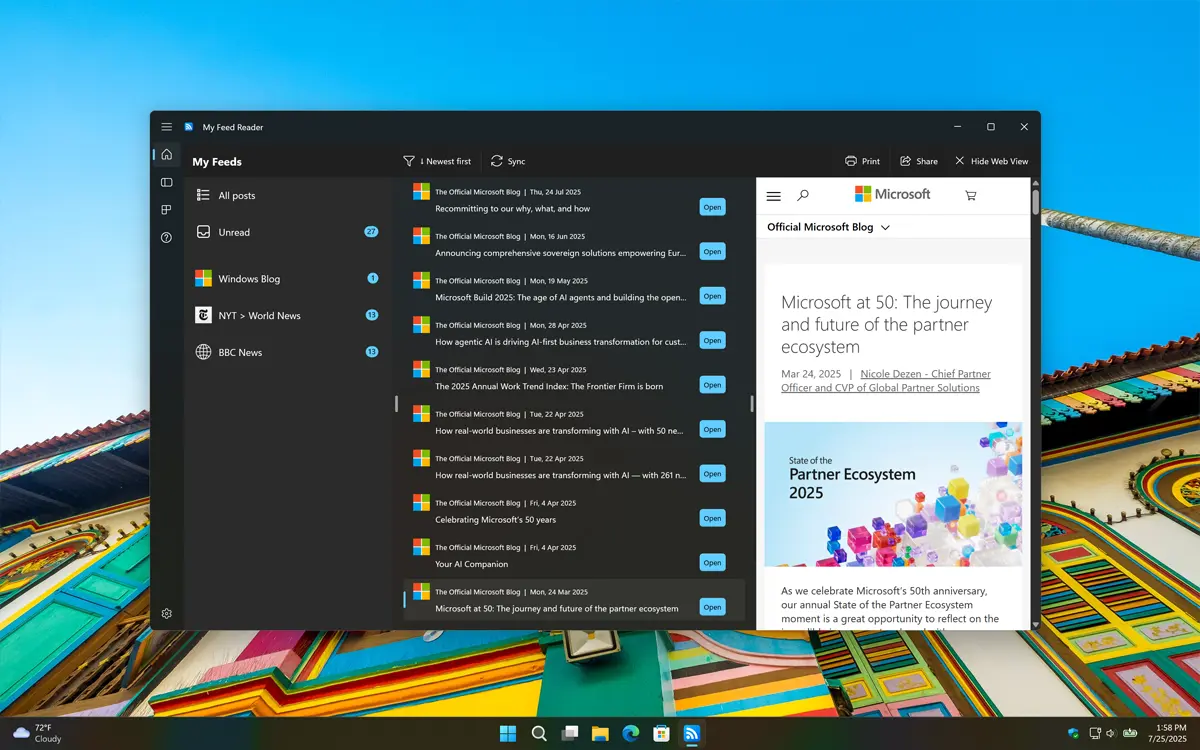The height and width of the screenshot is (750, 1200).
Task: Hide the Web View pane
Action: (991, 161)
